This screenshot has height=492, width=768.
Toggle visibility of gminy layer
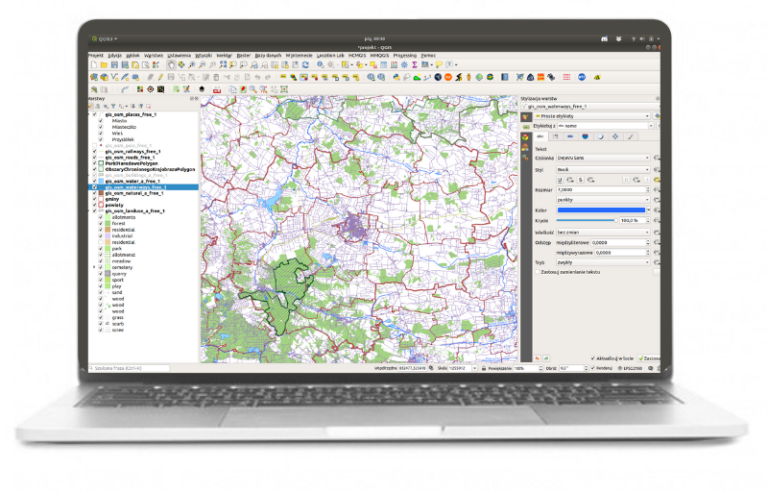click(95, 199)
